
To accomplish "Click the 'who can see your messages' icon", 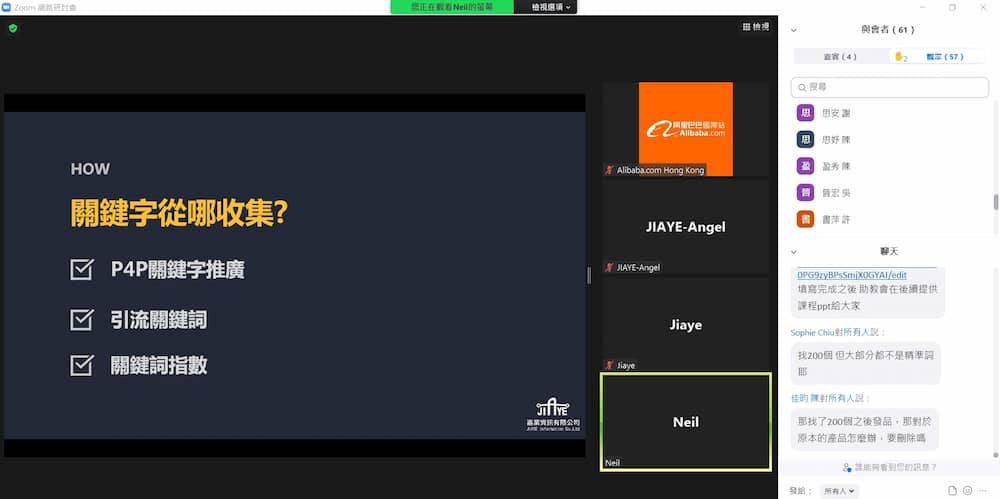I will pos(847,467).
